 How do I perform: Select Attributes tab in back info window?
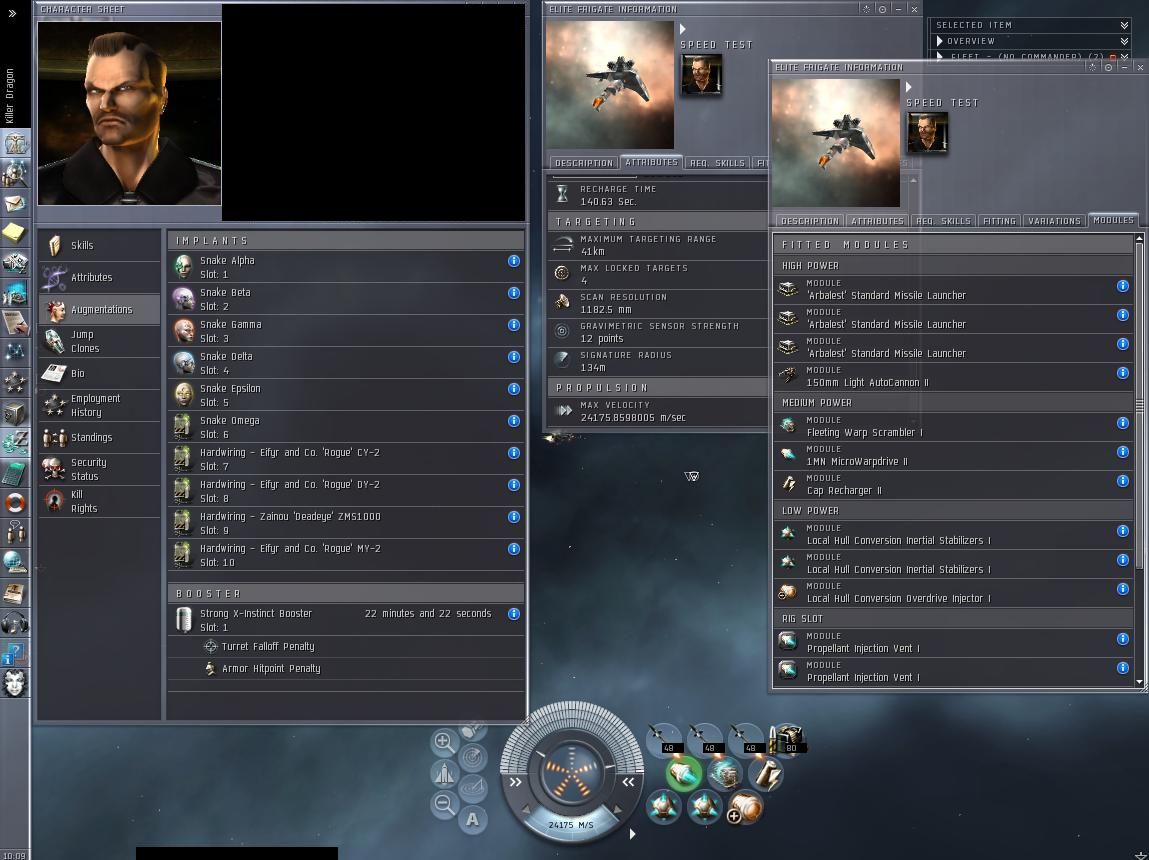pyautogui.click(x=651, y=162)
